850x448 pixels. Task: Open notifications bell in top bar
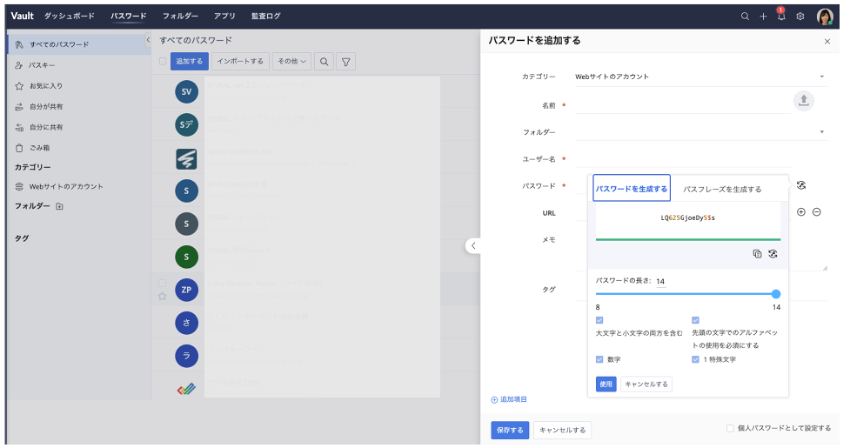point(781,17)
